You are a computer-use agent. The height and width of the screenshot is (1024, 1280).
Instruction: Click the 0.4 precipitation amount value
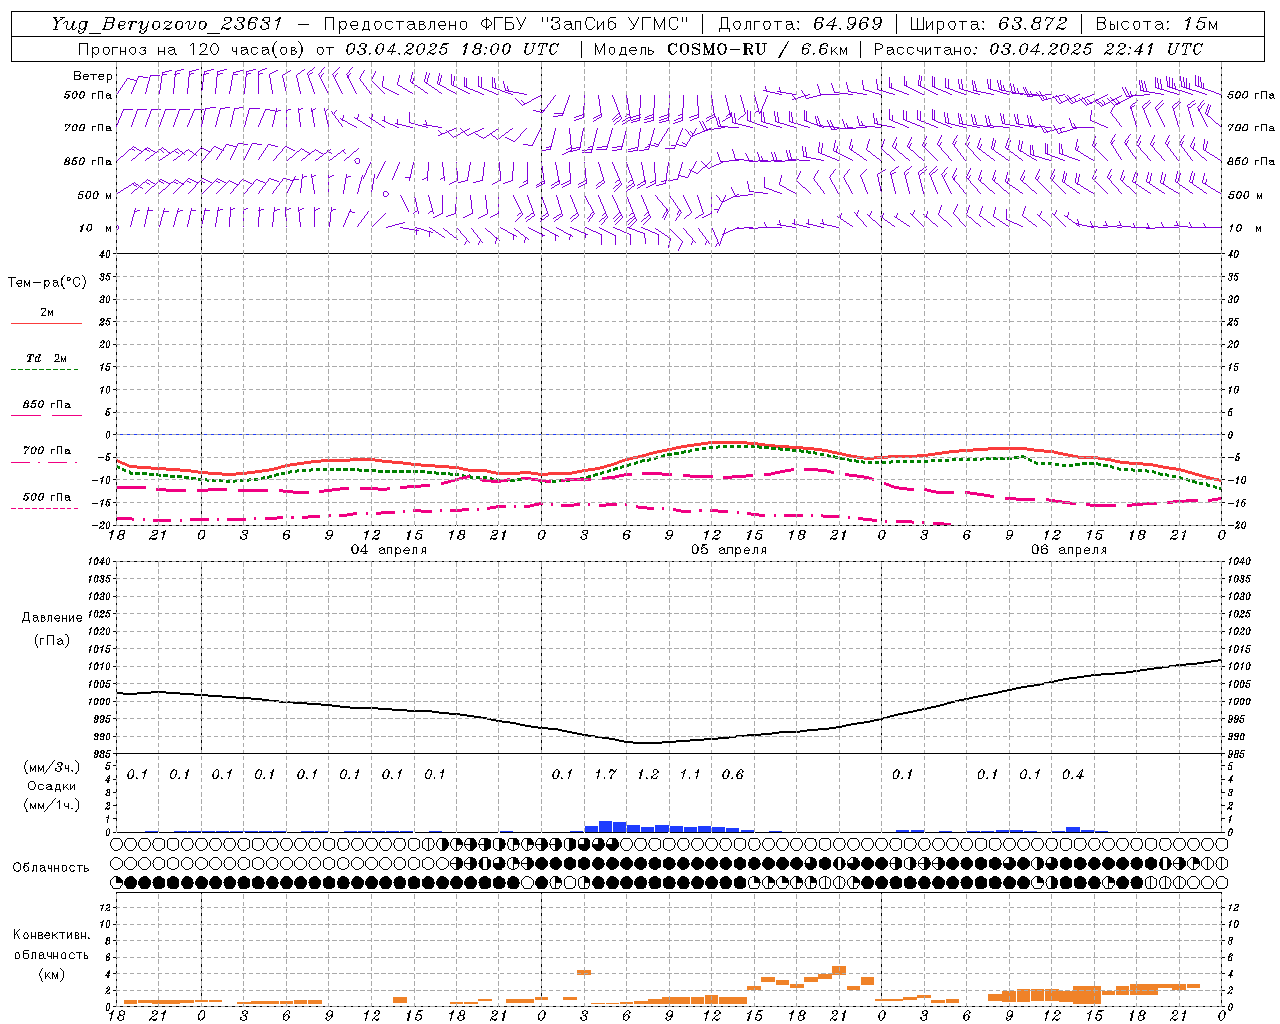pos(1073,775)
